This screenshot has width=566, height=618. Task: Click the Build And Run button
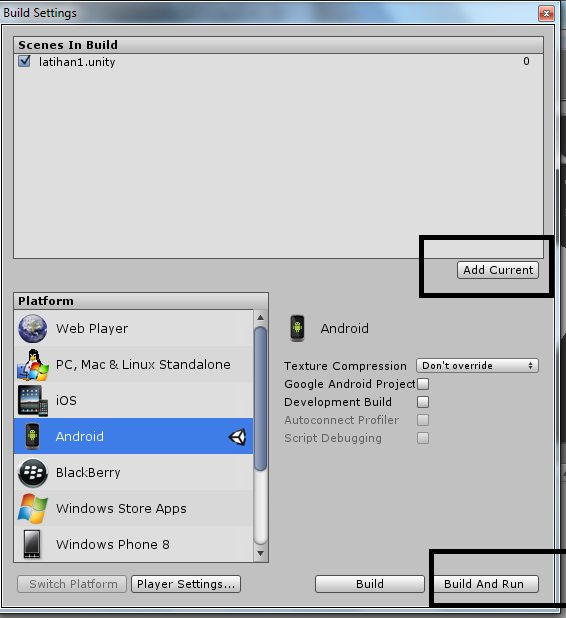(484, 584)
